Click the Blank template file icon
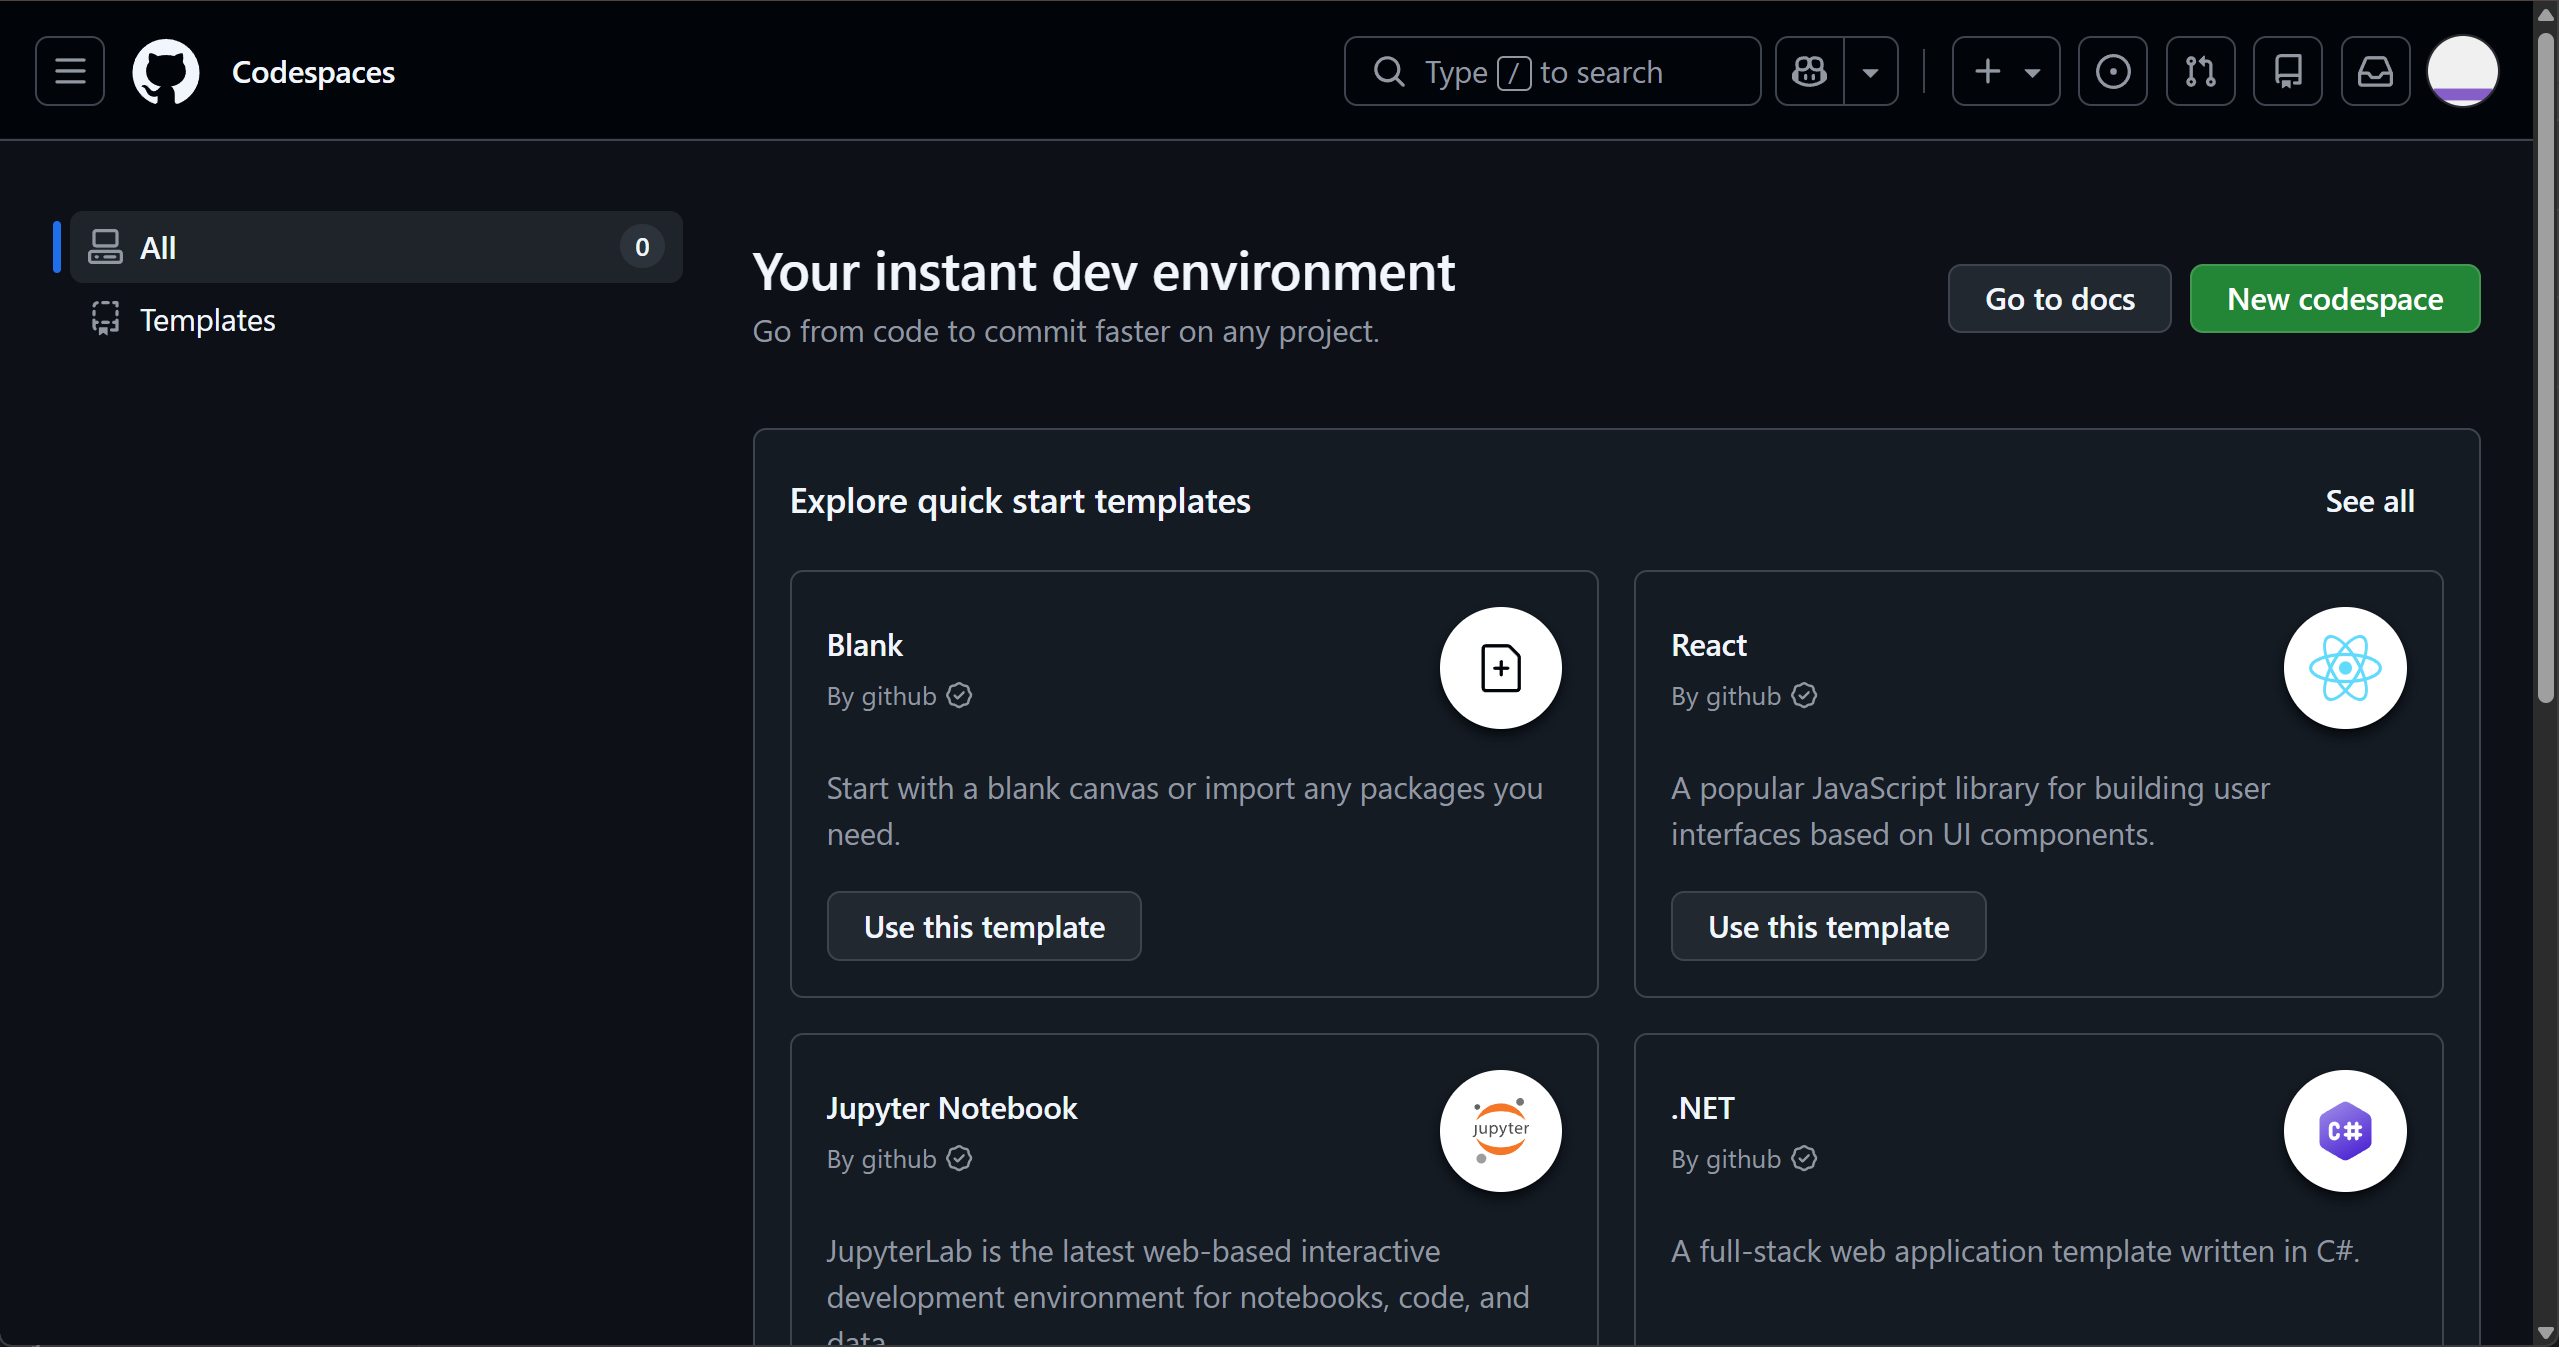The width and height of the screenshot is (2559, 1347). tap(1501, 668)
